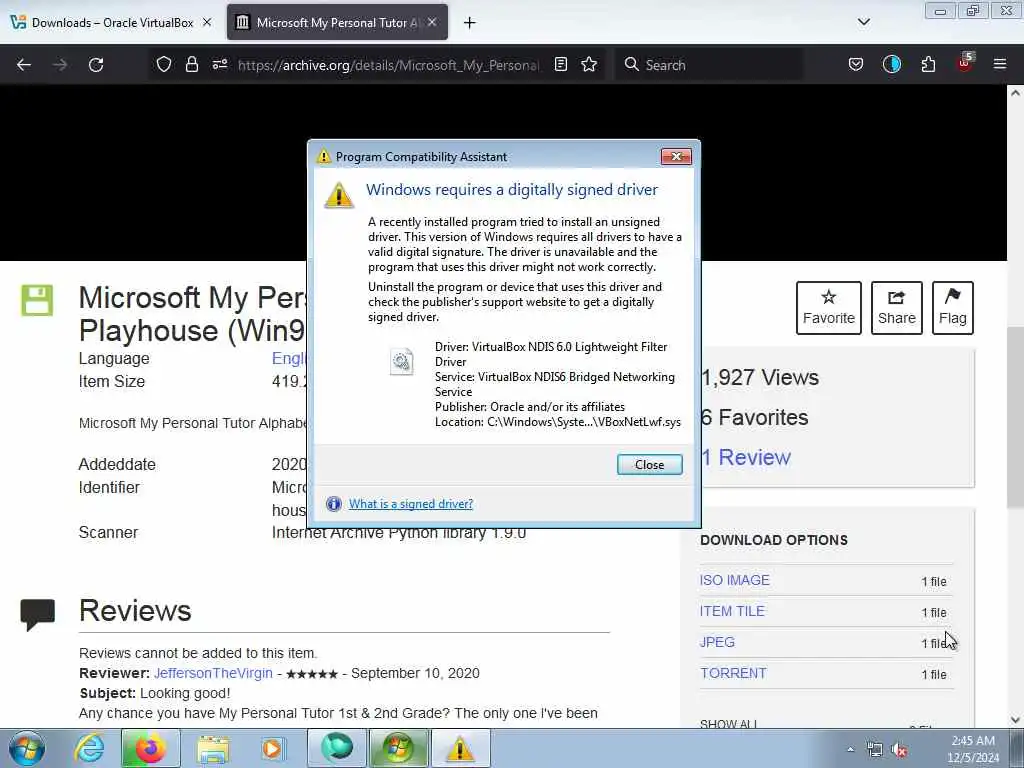Open Windows Explorer folder taskbar icon
The height and width of the screenshot is (768, 1024).
[214, 748]
